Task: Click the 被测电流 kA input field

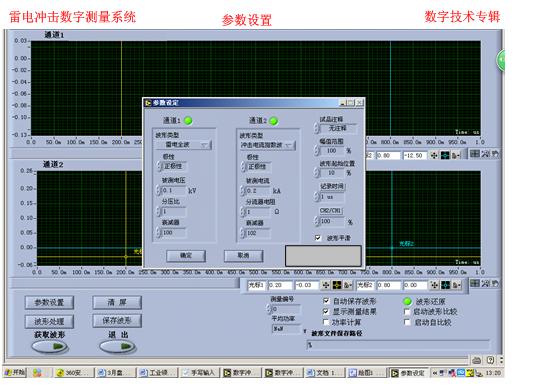Action: pos(258,191)
